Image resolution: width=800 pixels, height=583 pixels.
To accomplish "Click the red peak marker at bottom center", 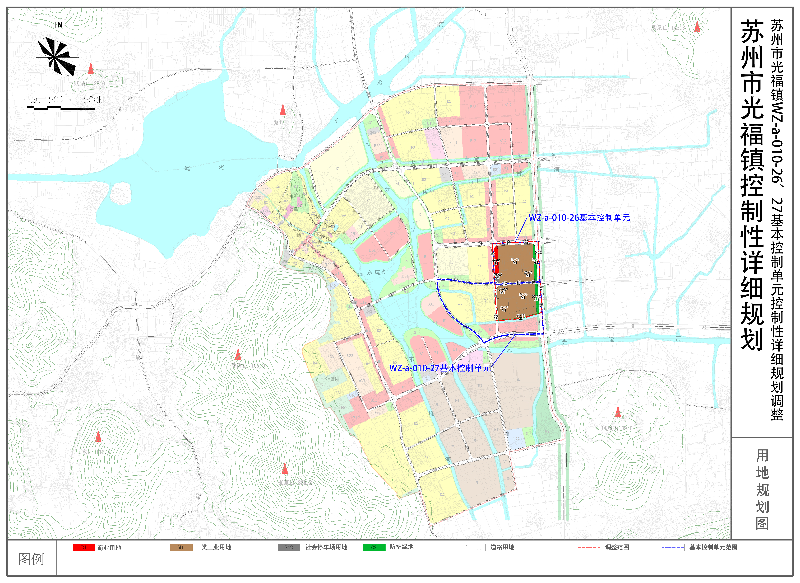I will click(x=285, y=467).
